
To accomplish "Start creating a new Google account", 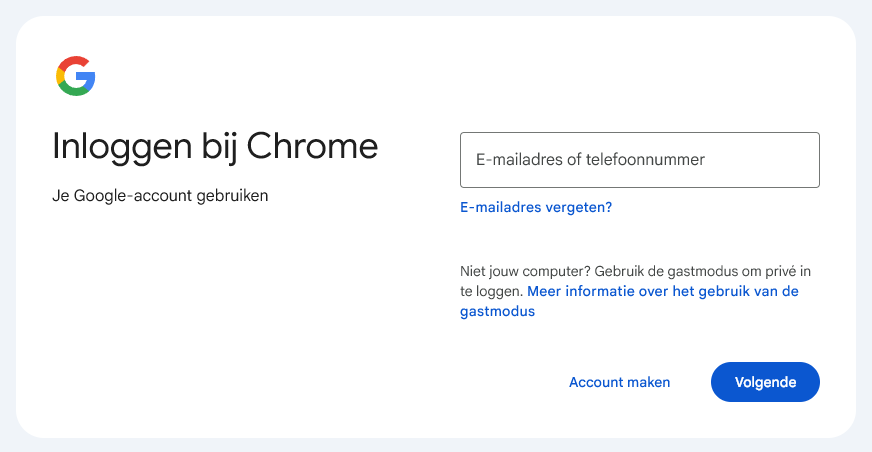I will click(x=619, y=382).
